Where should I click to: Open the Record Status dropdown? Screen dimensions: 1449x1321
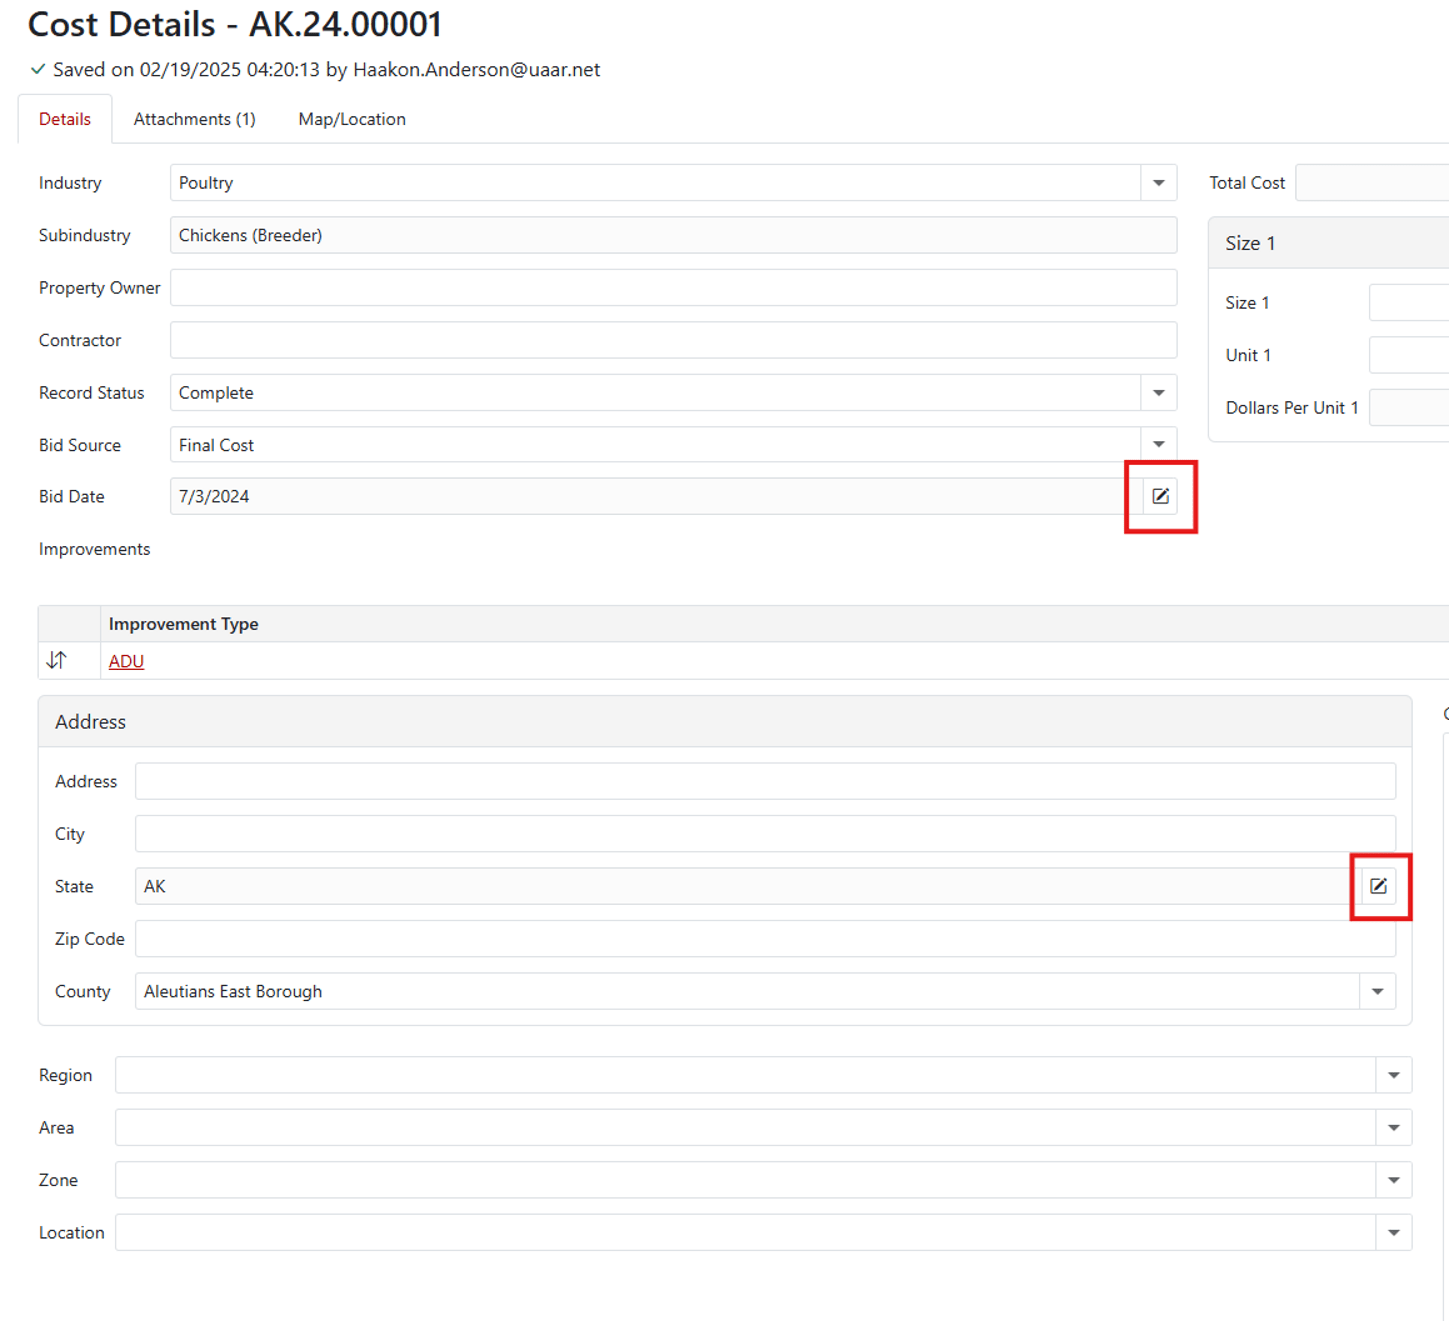1158,393
